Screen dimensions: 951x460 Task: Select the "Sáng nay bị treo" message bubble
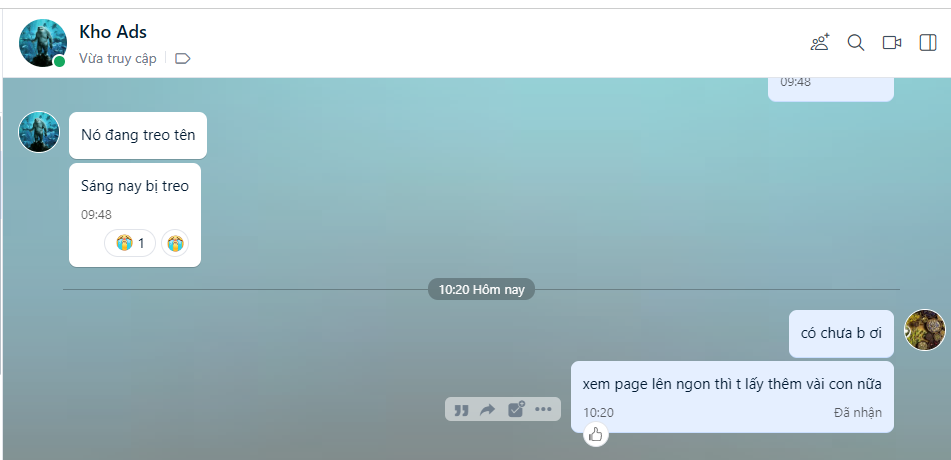135,187
